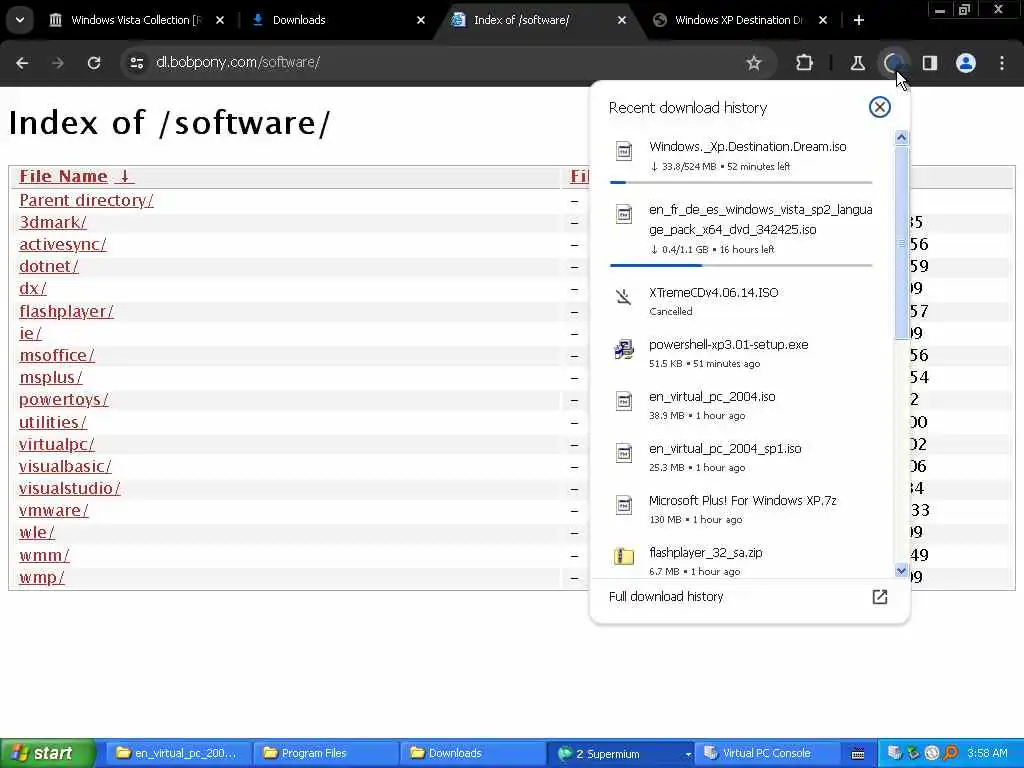Open the ie/ folder link
The image size is (1024, 768).
click(30, 334)
